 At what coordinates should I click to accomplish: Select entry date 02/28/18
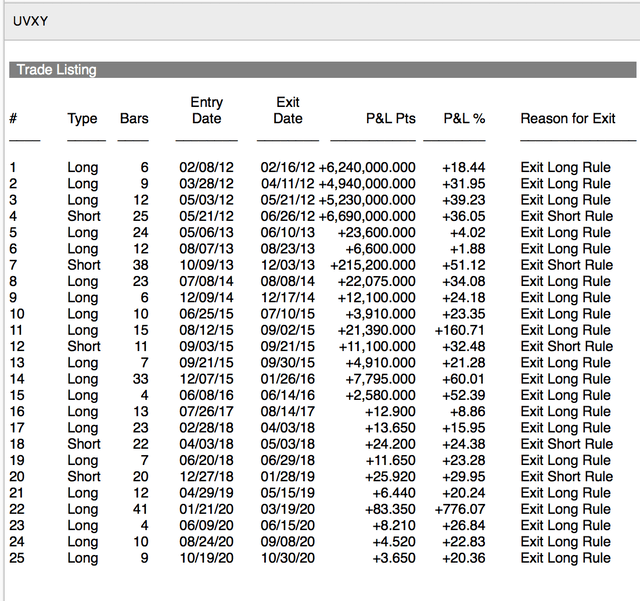(x=207, y=428)
